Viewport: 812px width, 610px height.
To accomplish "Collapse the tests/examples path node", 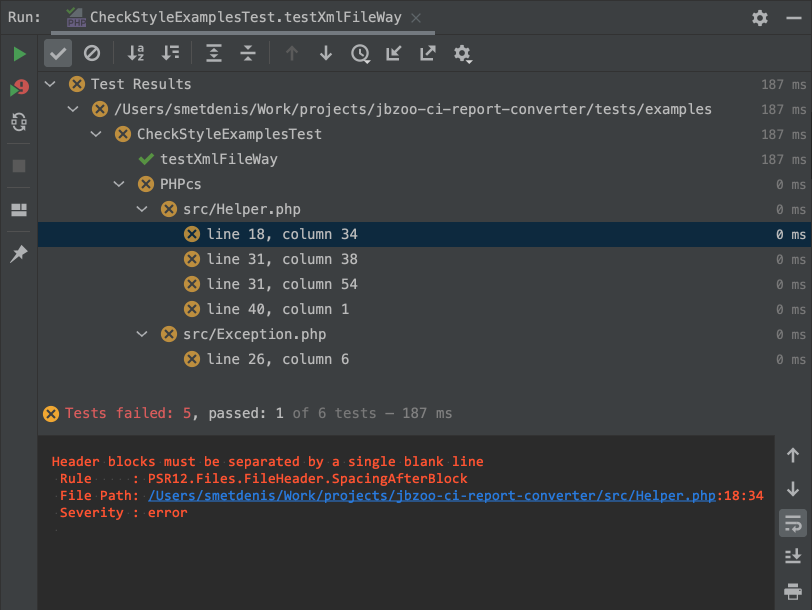I will (73, 109).
